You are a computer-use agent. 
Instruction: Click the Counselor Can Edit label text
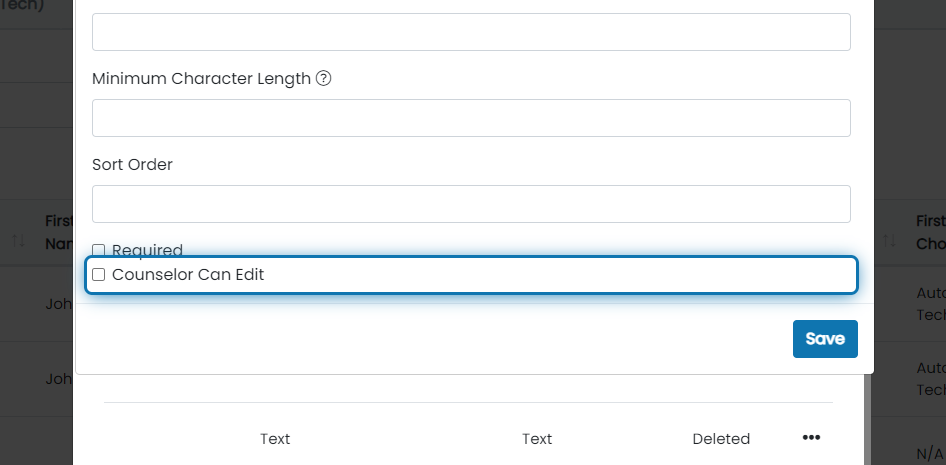click(x=188, y=275)
